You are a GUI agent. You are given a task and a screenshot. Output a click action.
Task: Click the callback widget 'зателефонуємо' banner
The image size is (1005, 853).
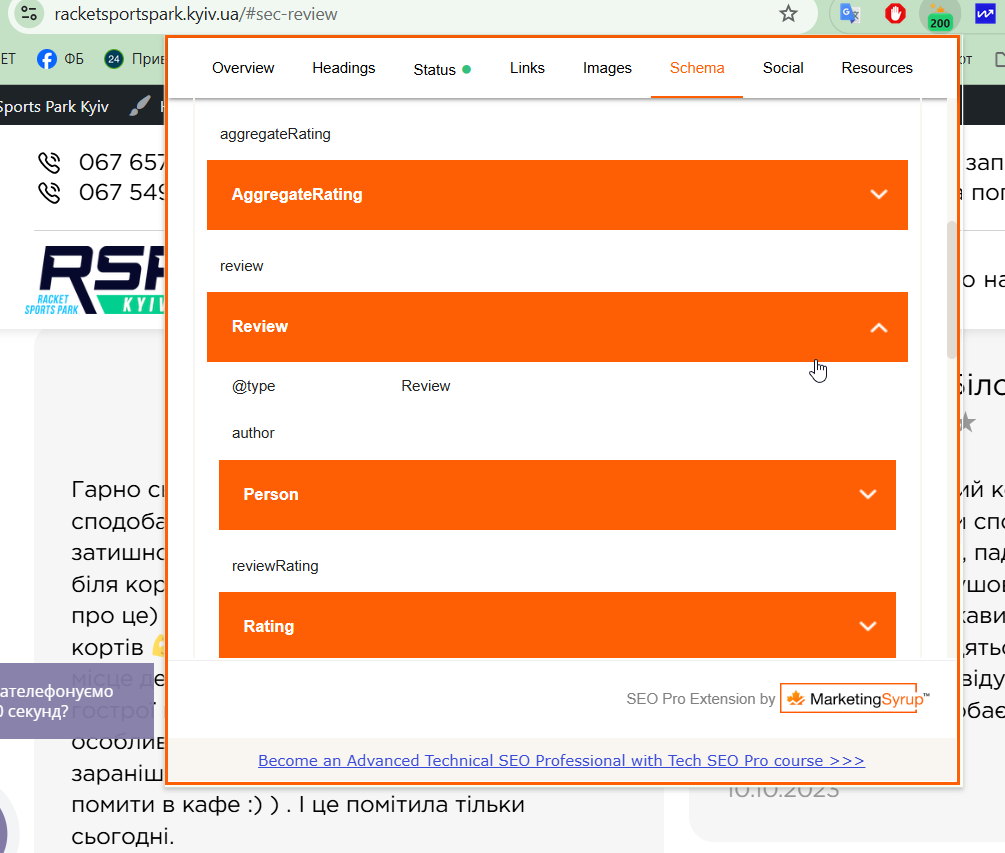pyautogui.click(x=76, y=700)
